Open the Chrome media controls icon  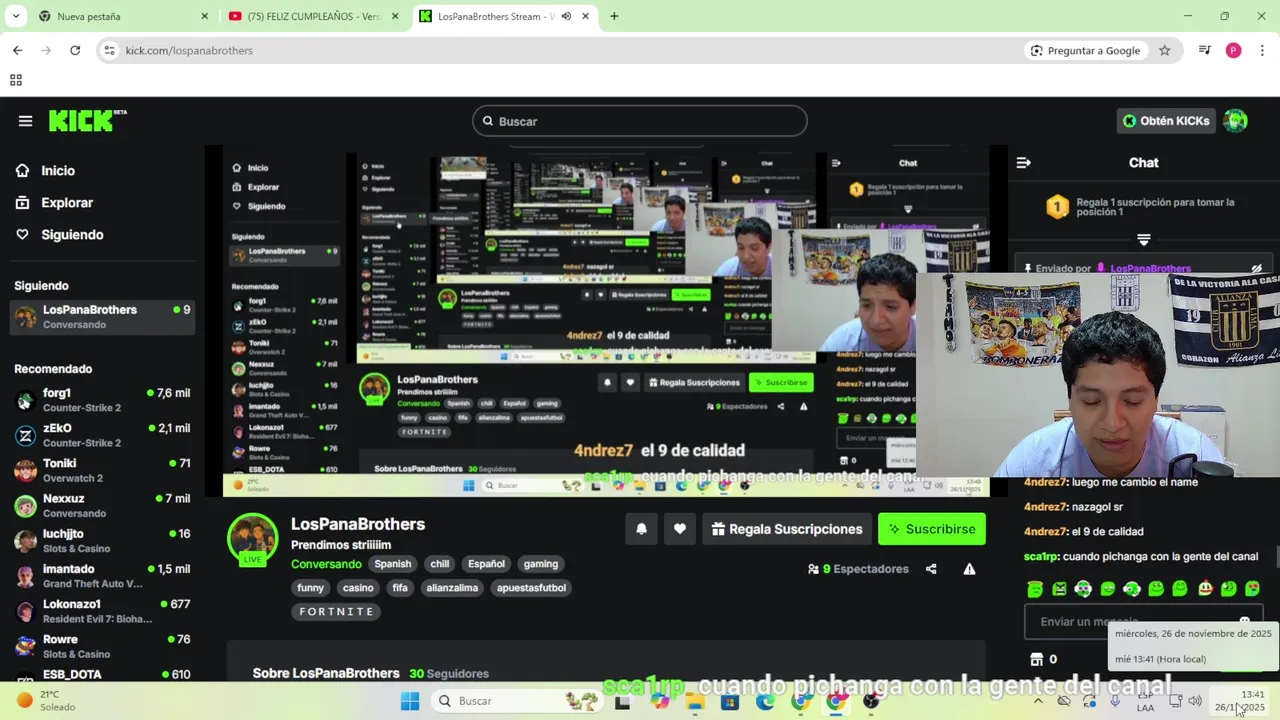click(1204, 50)
